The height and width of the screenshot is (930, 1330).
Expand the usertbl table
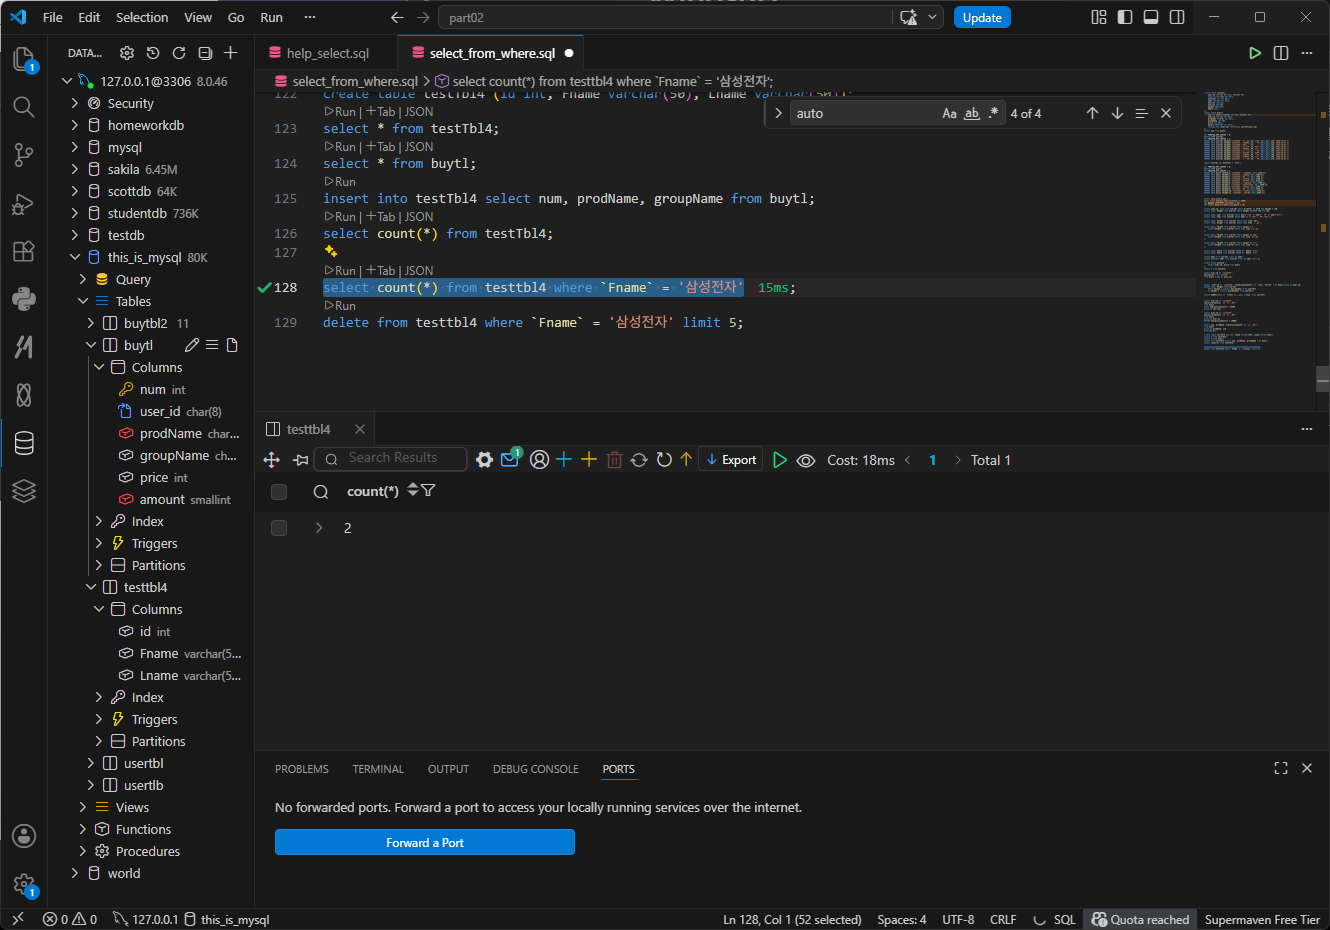[91, 763]
